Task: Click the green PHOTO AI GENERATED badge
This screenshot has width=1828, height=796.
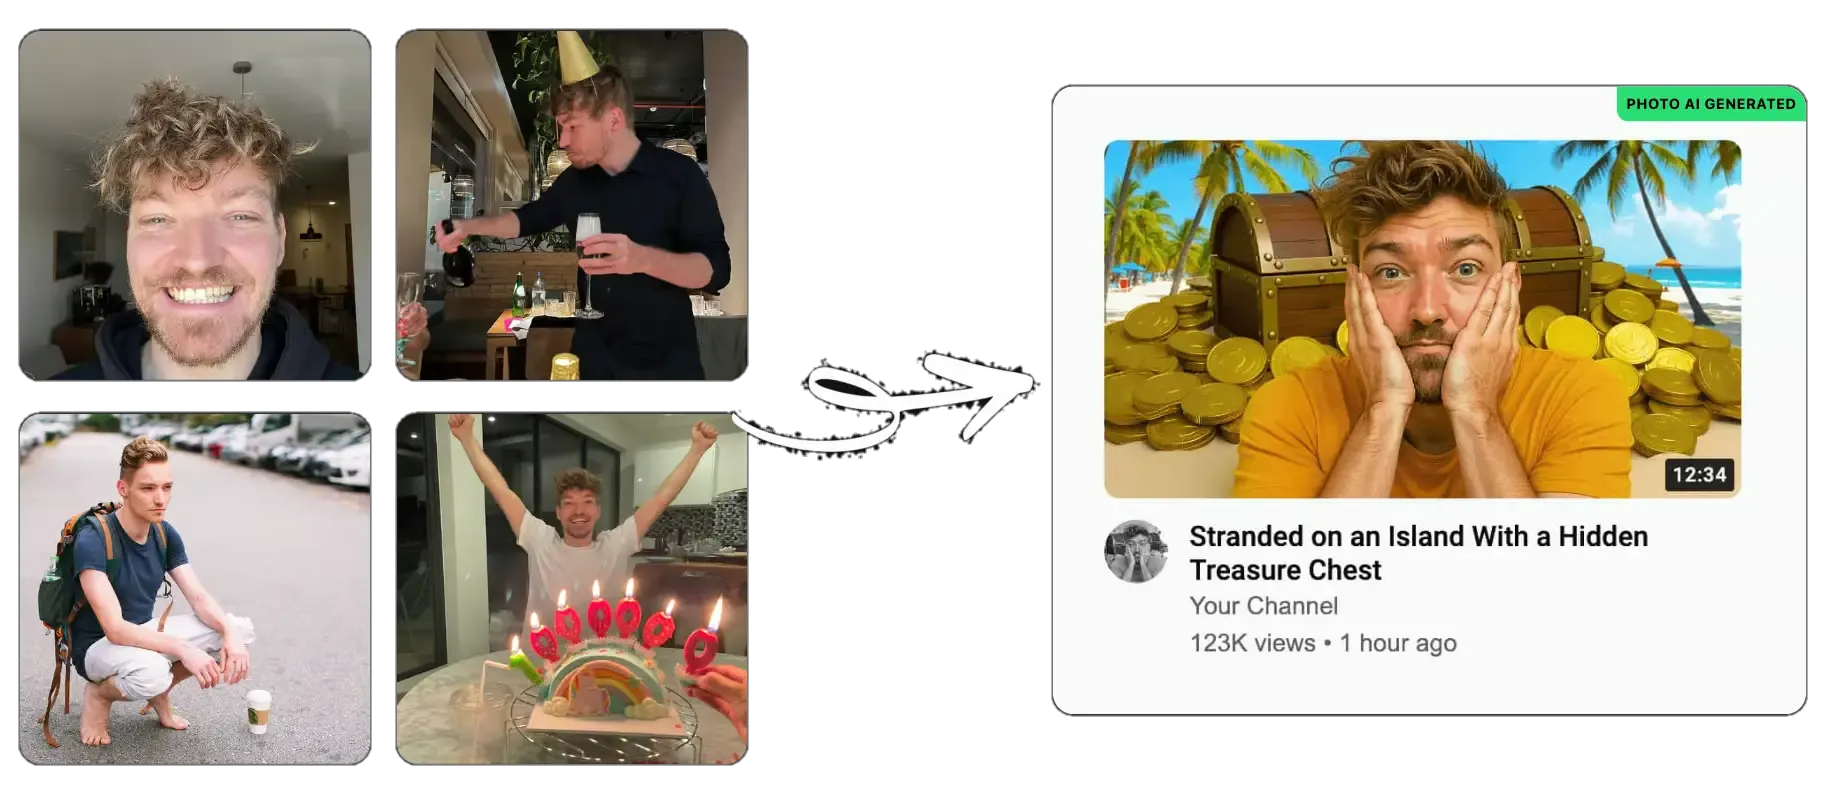Action: (1710, 103)
